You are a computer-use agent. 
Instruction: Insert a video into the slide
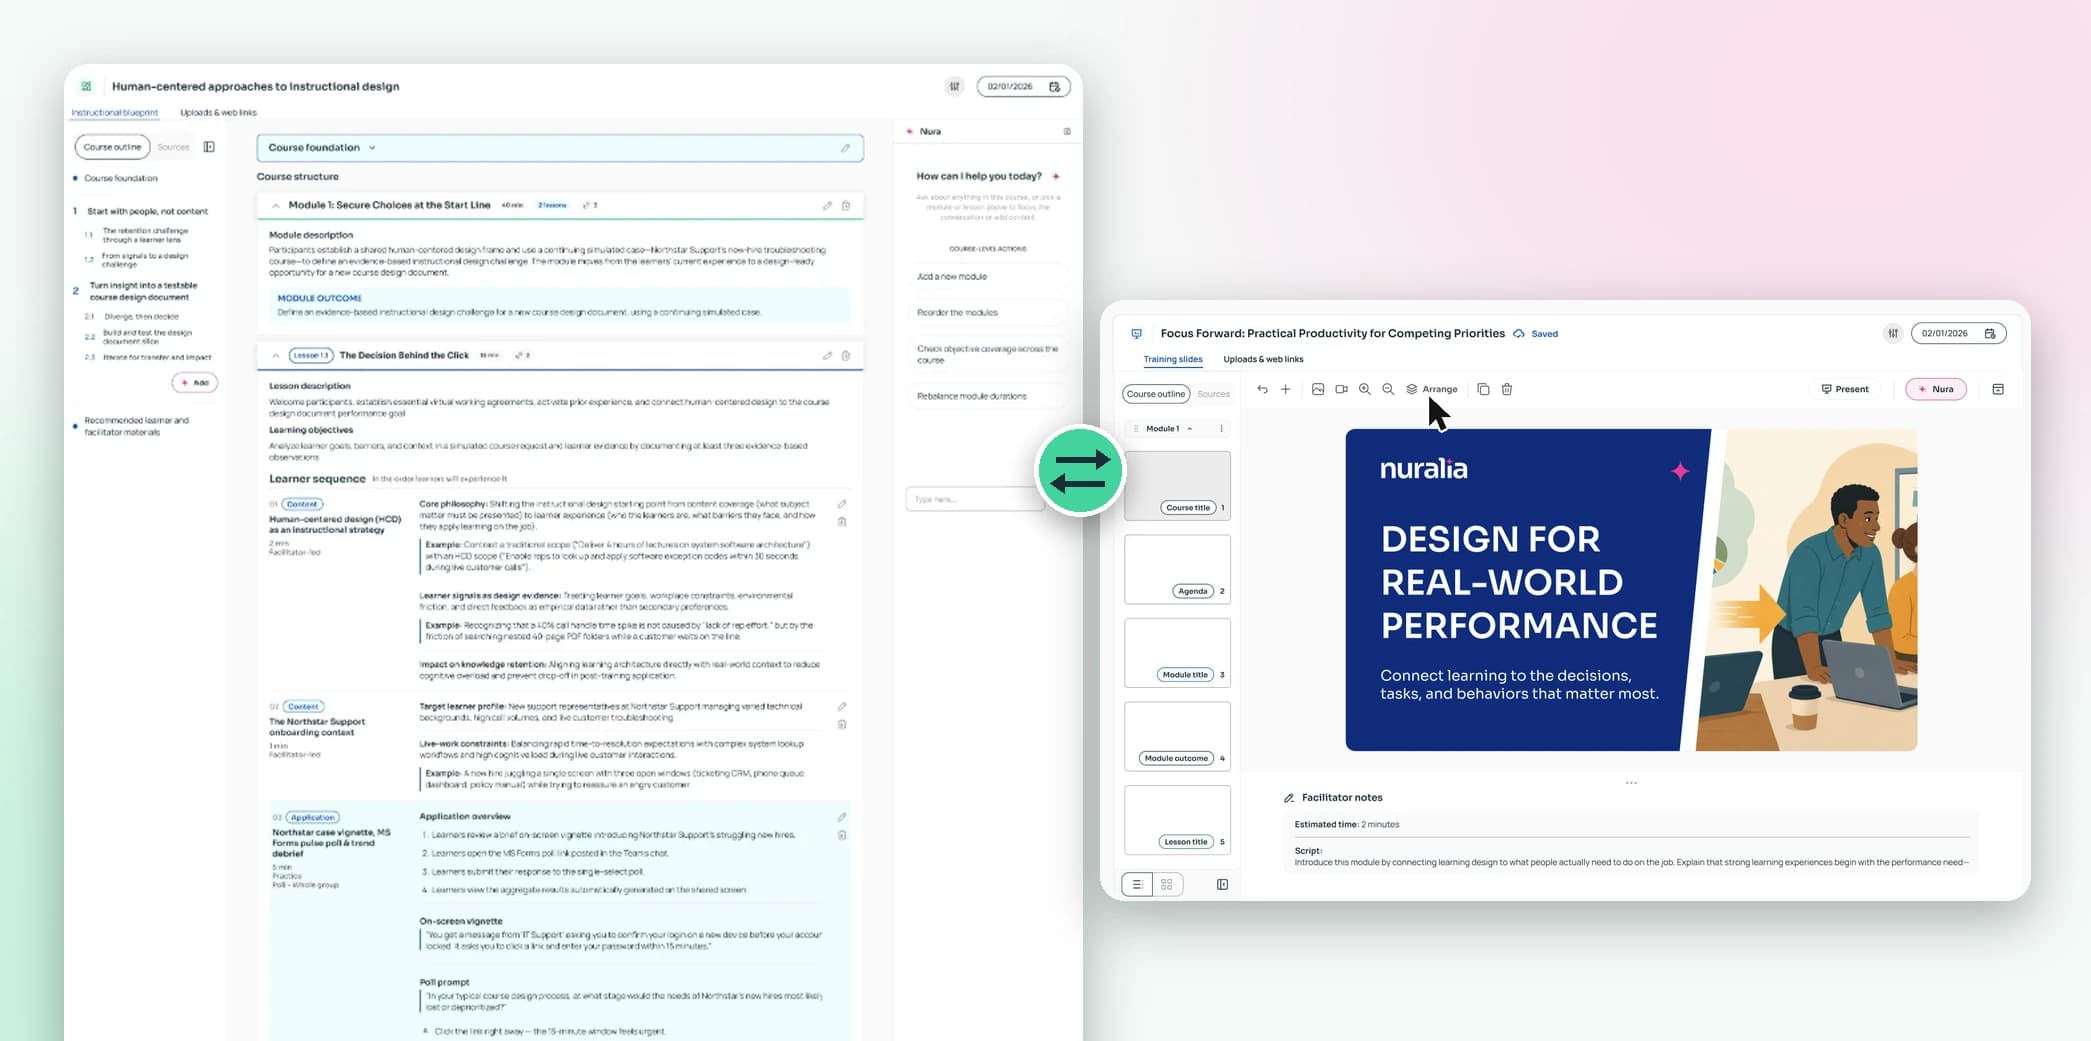click(1341, 389)
